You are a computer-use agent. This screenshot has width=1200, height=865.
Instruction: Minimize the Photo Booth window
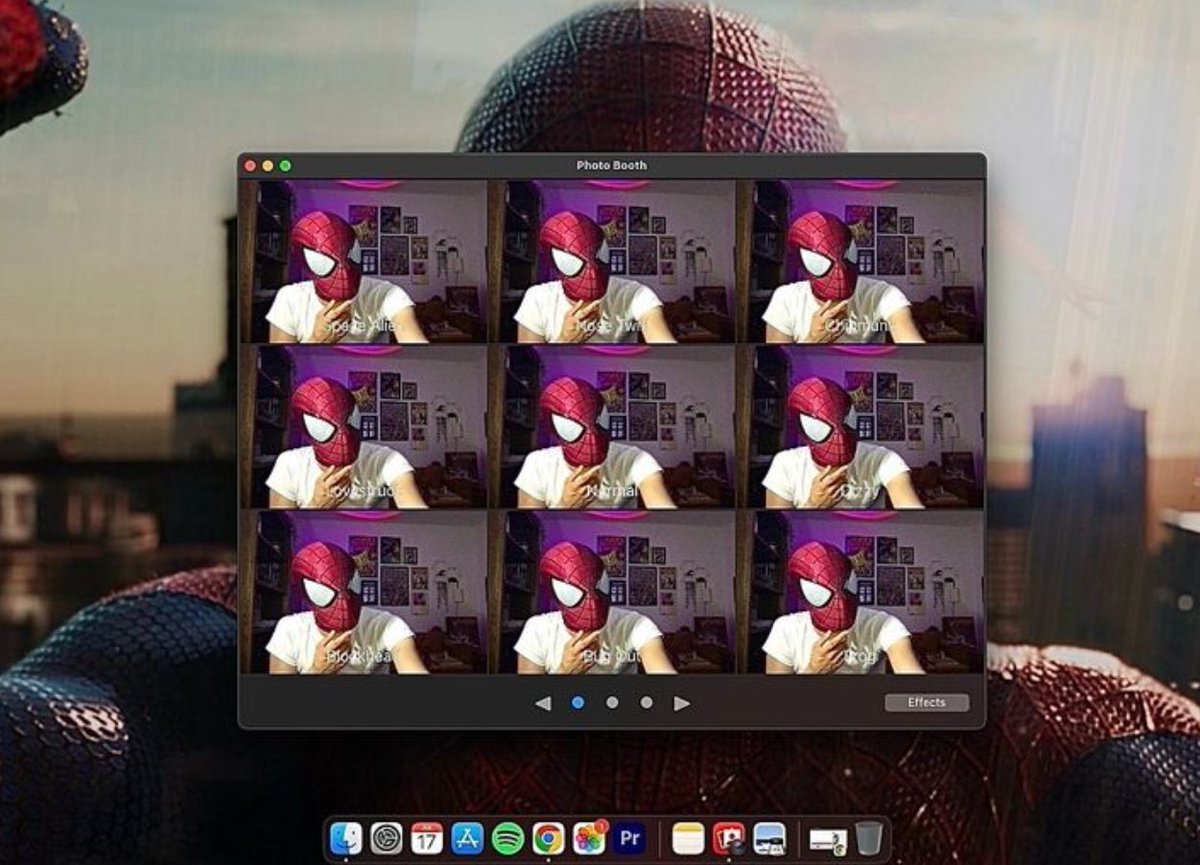coord(268,165)
